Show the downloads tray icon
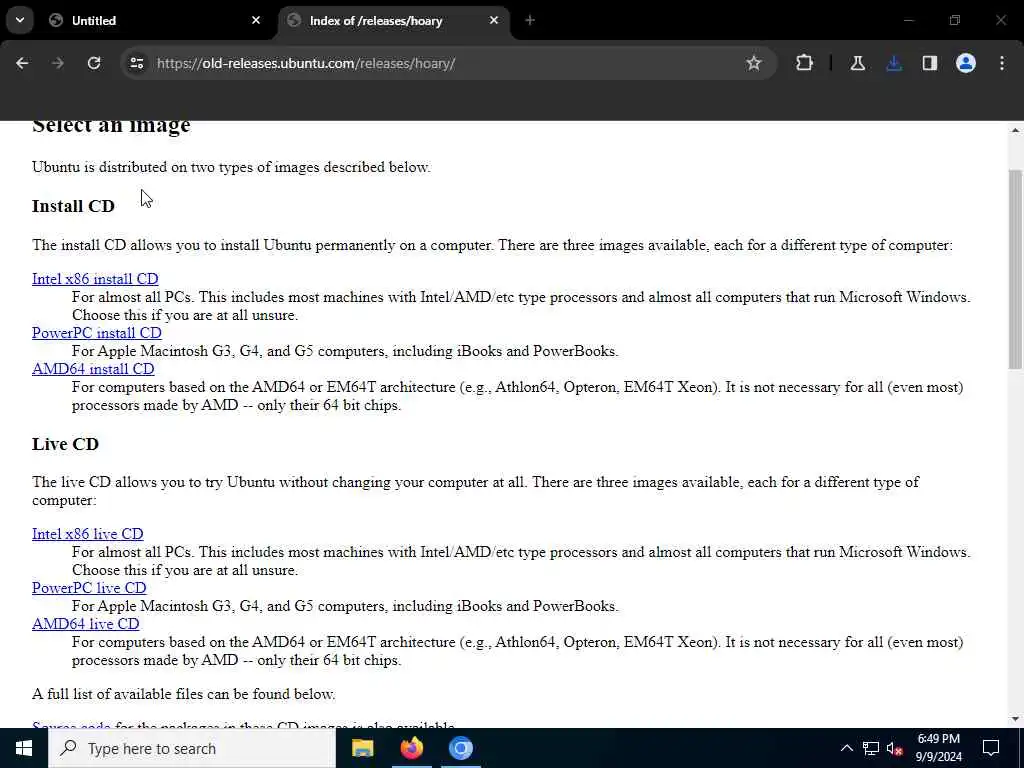 [894, 63]
